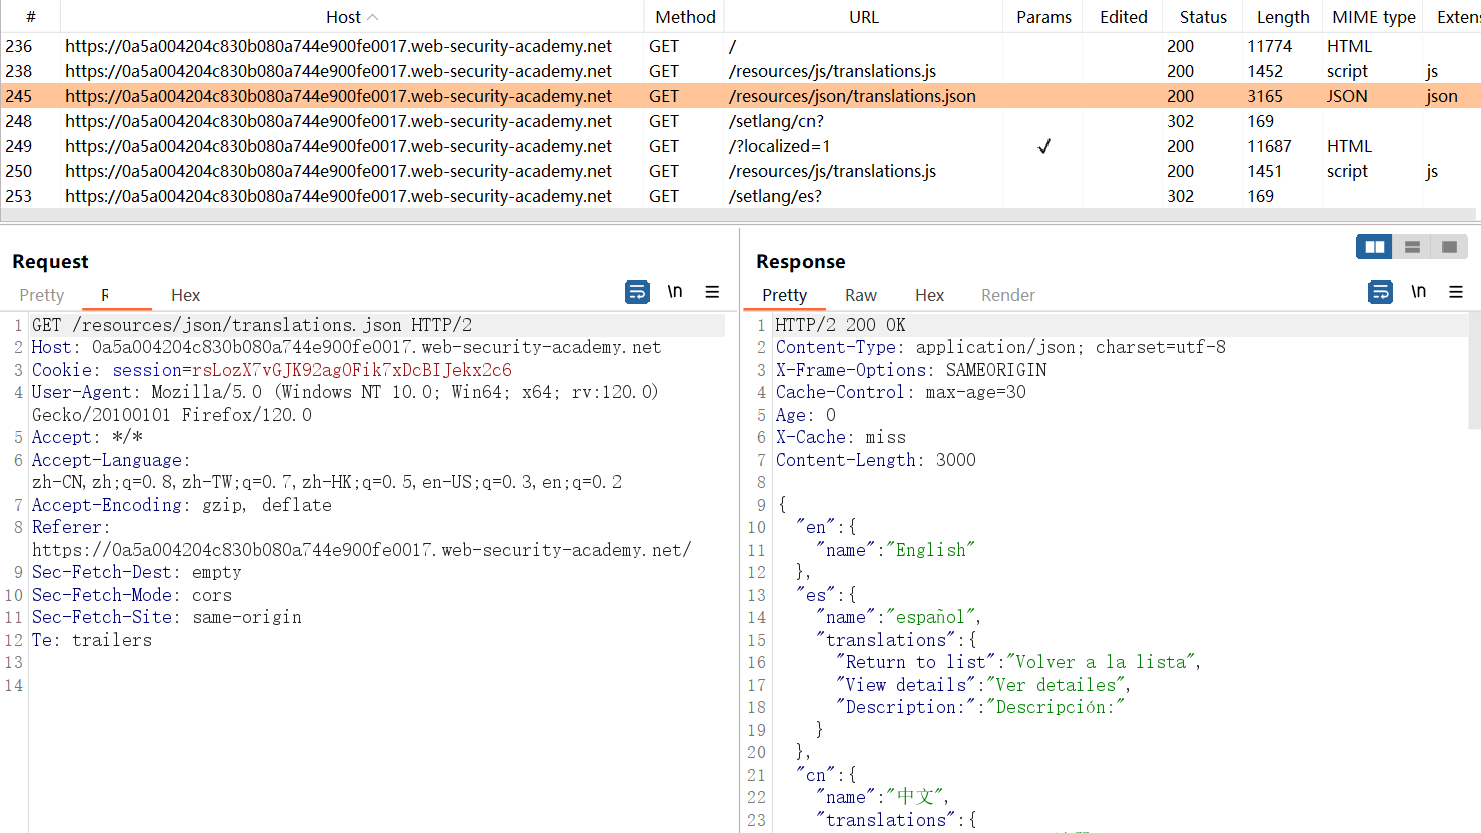The height and width of the screenshot is (833, 1481).
Task: Switch to top-bottom stacked layout view
Action: (1412, 247)
